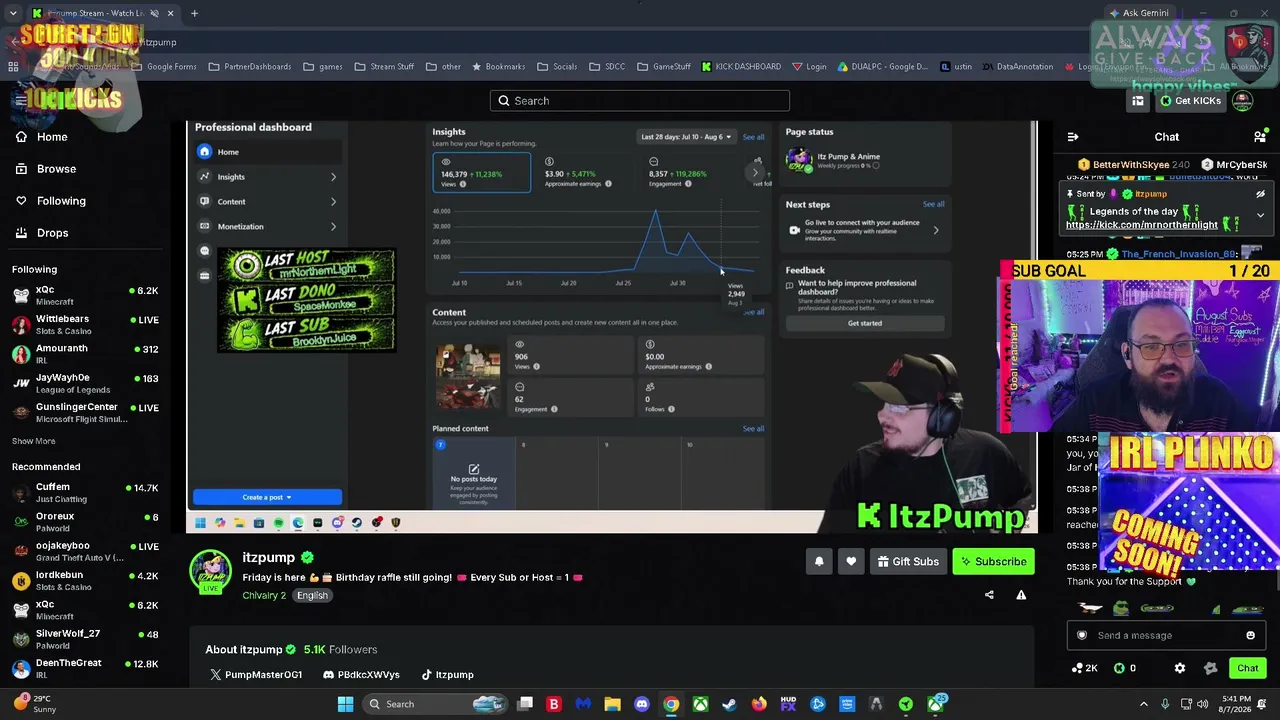Click the itzpump channel avatar
The width and height of the screenshot is (1280, 720).
click(x=210, y=570)
